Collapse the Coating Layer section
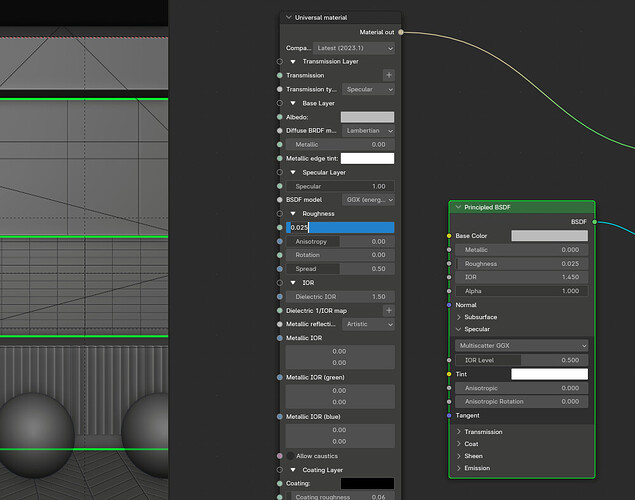 tap(293, 470)
